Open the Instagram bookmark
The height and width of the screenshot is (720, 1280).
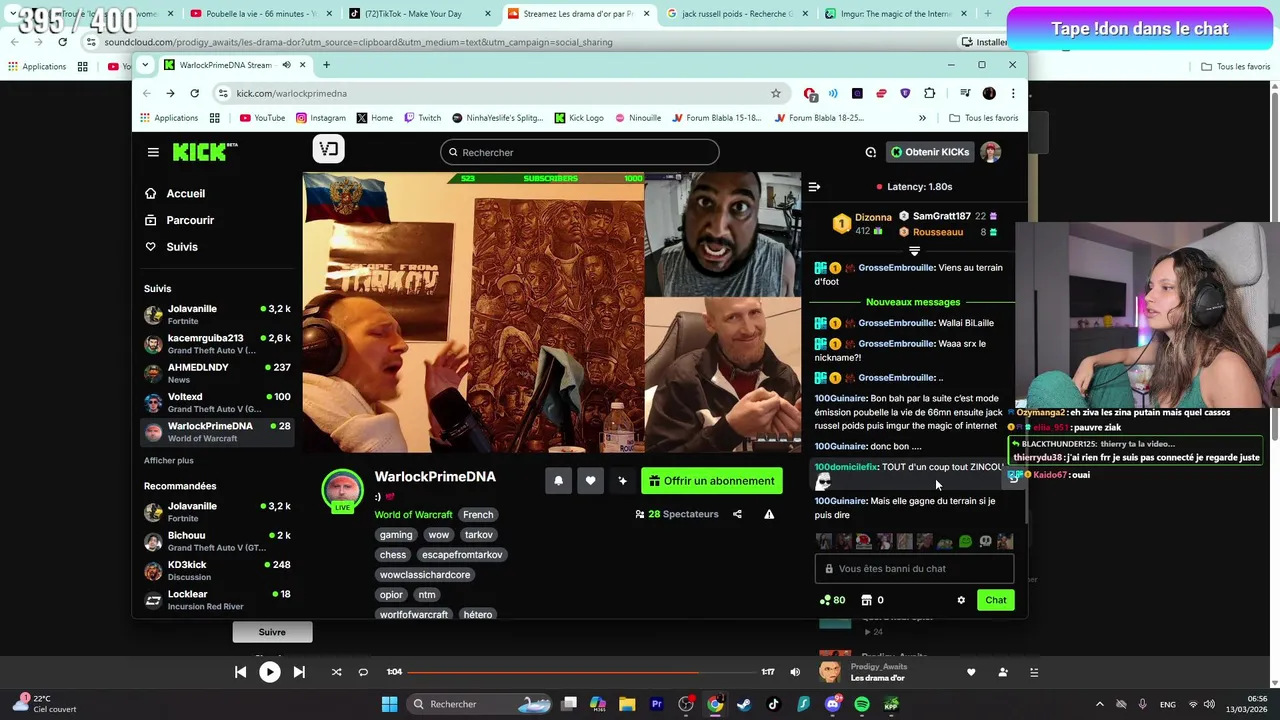(x=320, y=118)
